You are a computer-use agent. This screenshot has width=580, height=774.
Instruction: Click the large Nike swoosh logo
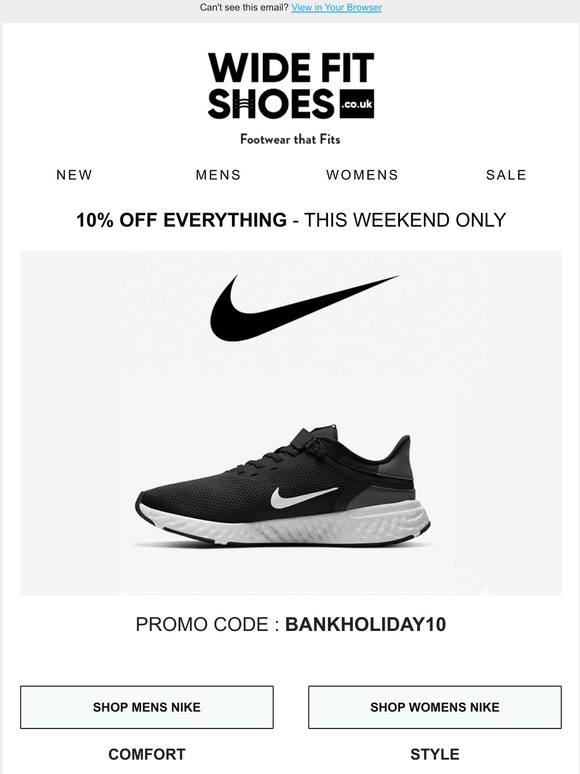[304, 308]
